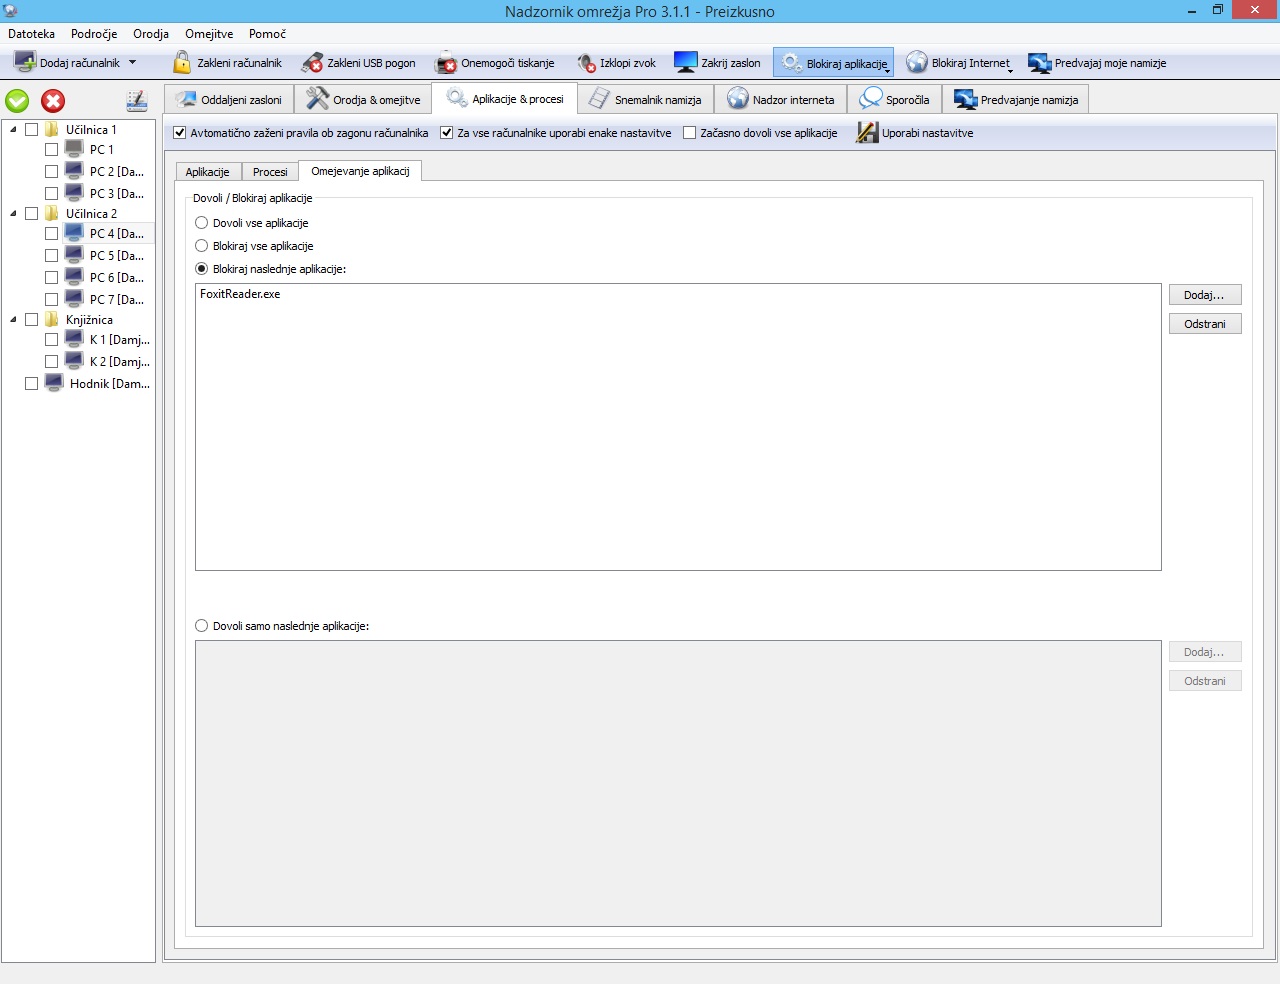Collapse the Učilnica 1 tree group

pos(13,130)
